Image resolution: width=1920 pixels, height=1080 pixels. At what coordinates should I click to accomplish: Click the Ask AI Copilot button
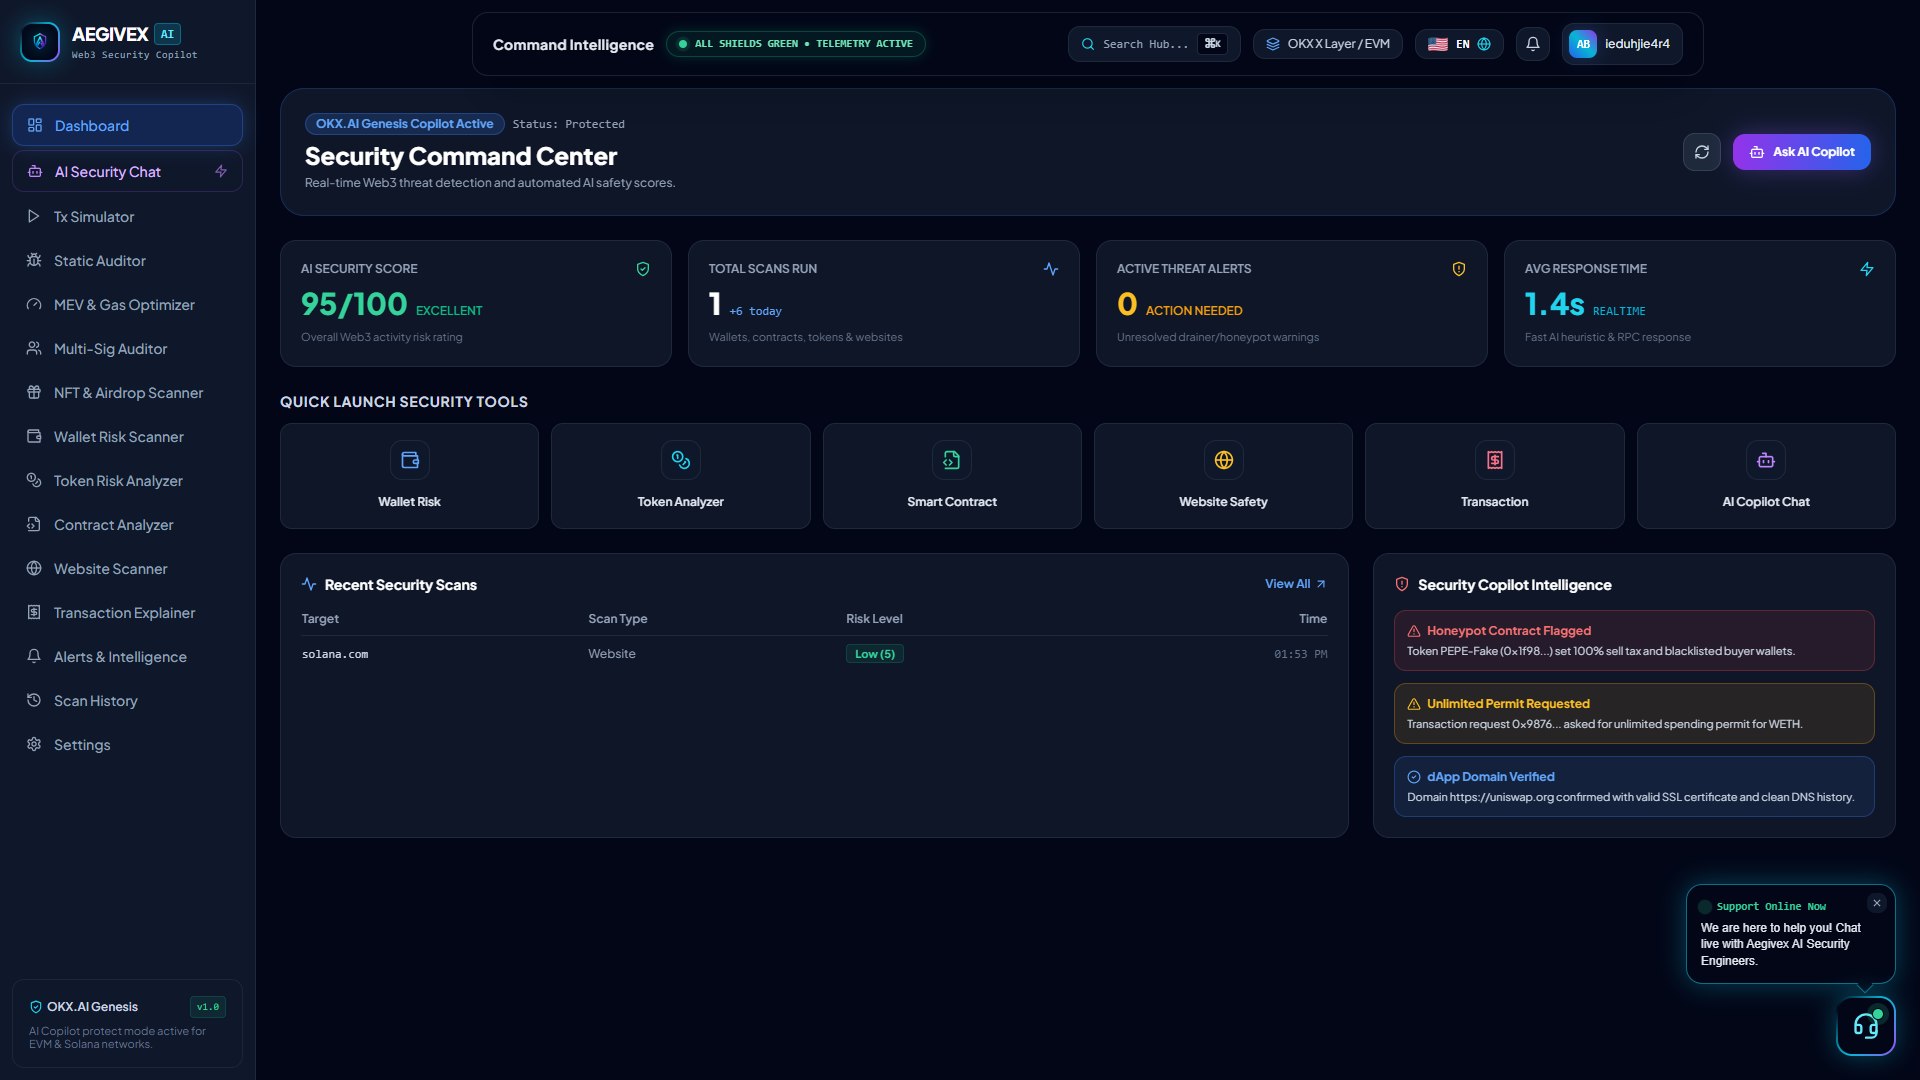[1801, 152]
